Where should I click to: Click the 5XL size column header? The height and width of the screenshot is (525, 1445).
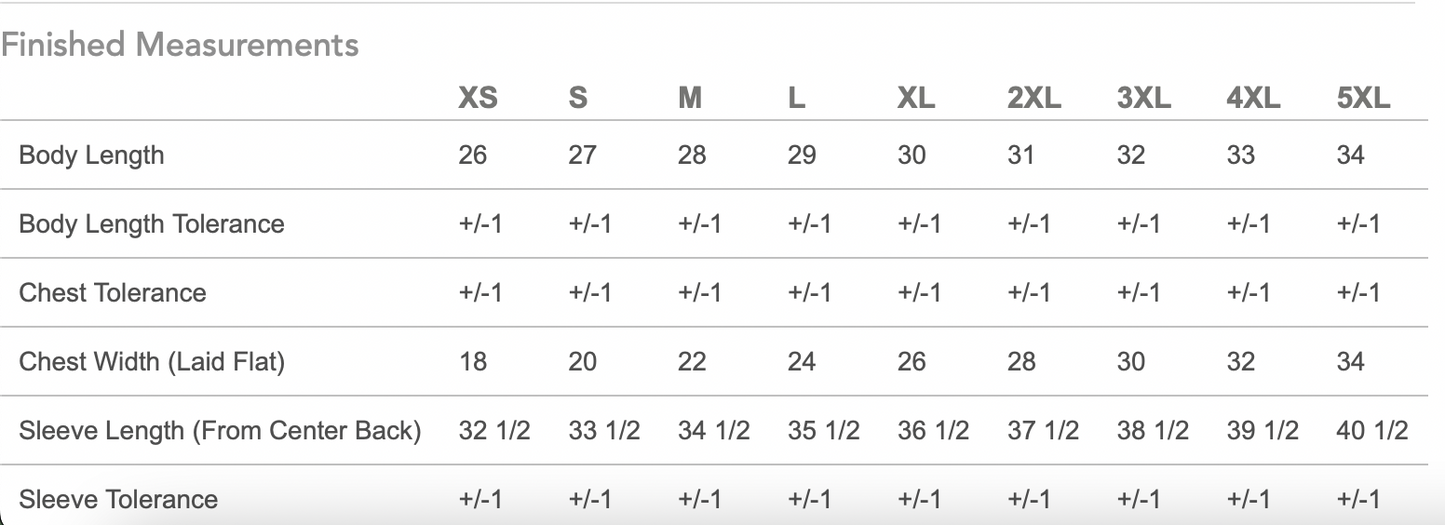click(x=1363, y=98)
